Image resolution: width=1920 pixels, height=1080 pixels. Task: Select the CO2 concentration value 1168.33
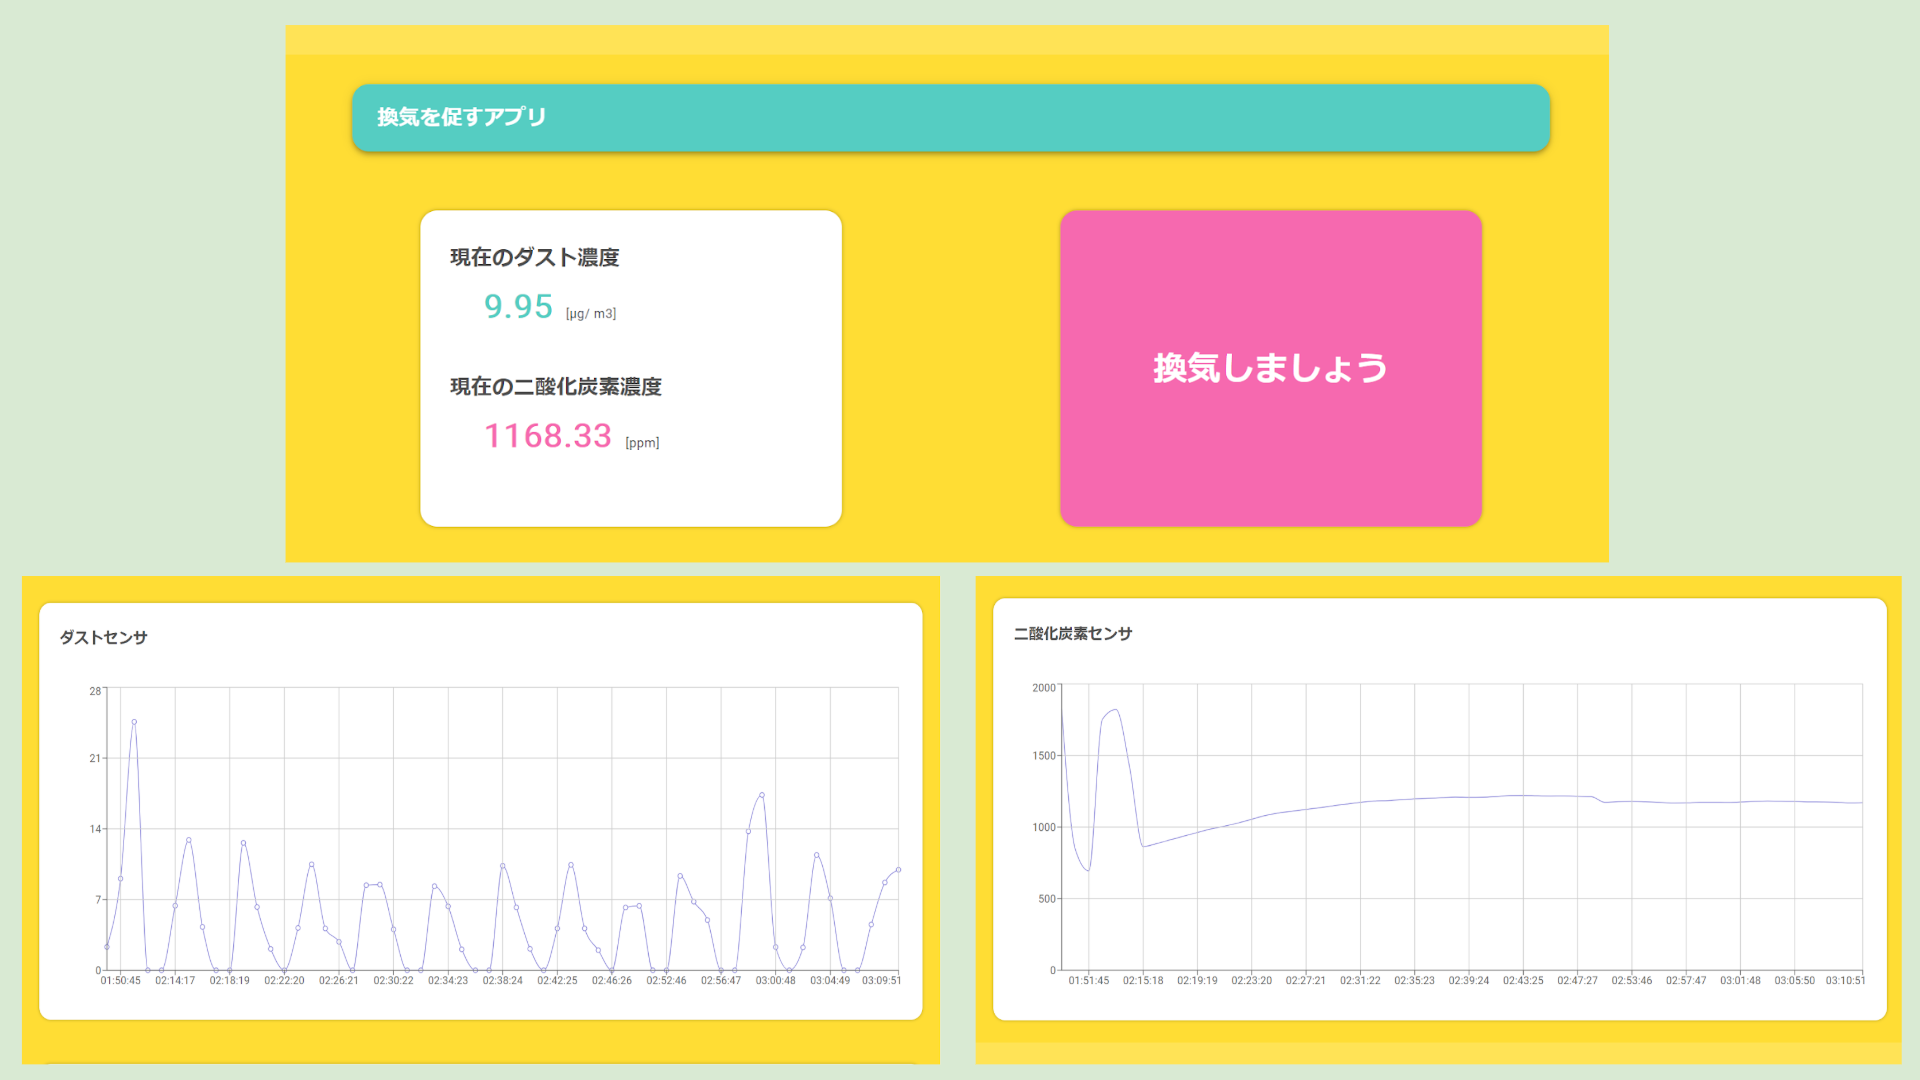point(548,436)
